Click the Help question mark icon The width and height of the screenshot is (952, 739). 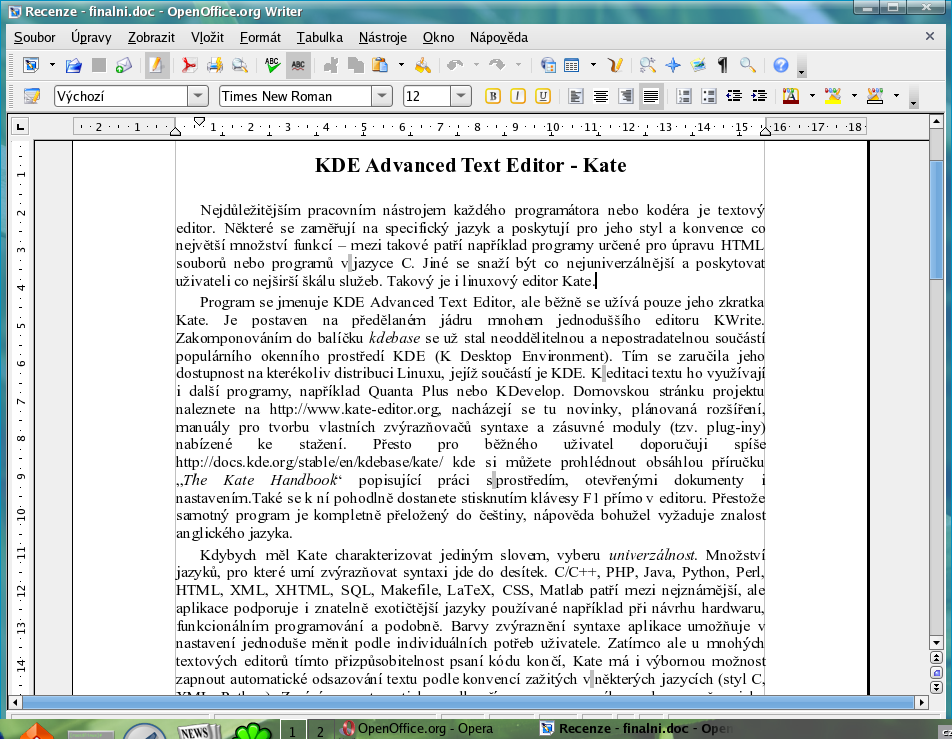point(781,65)
